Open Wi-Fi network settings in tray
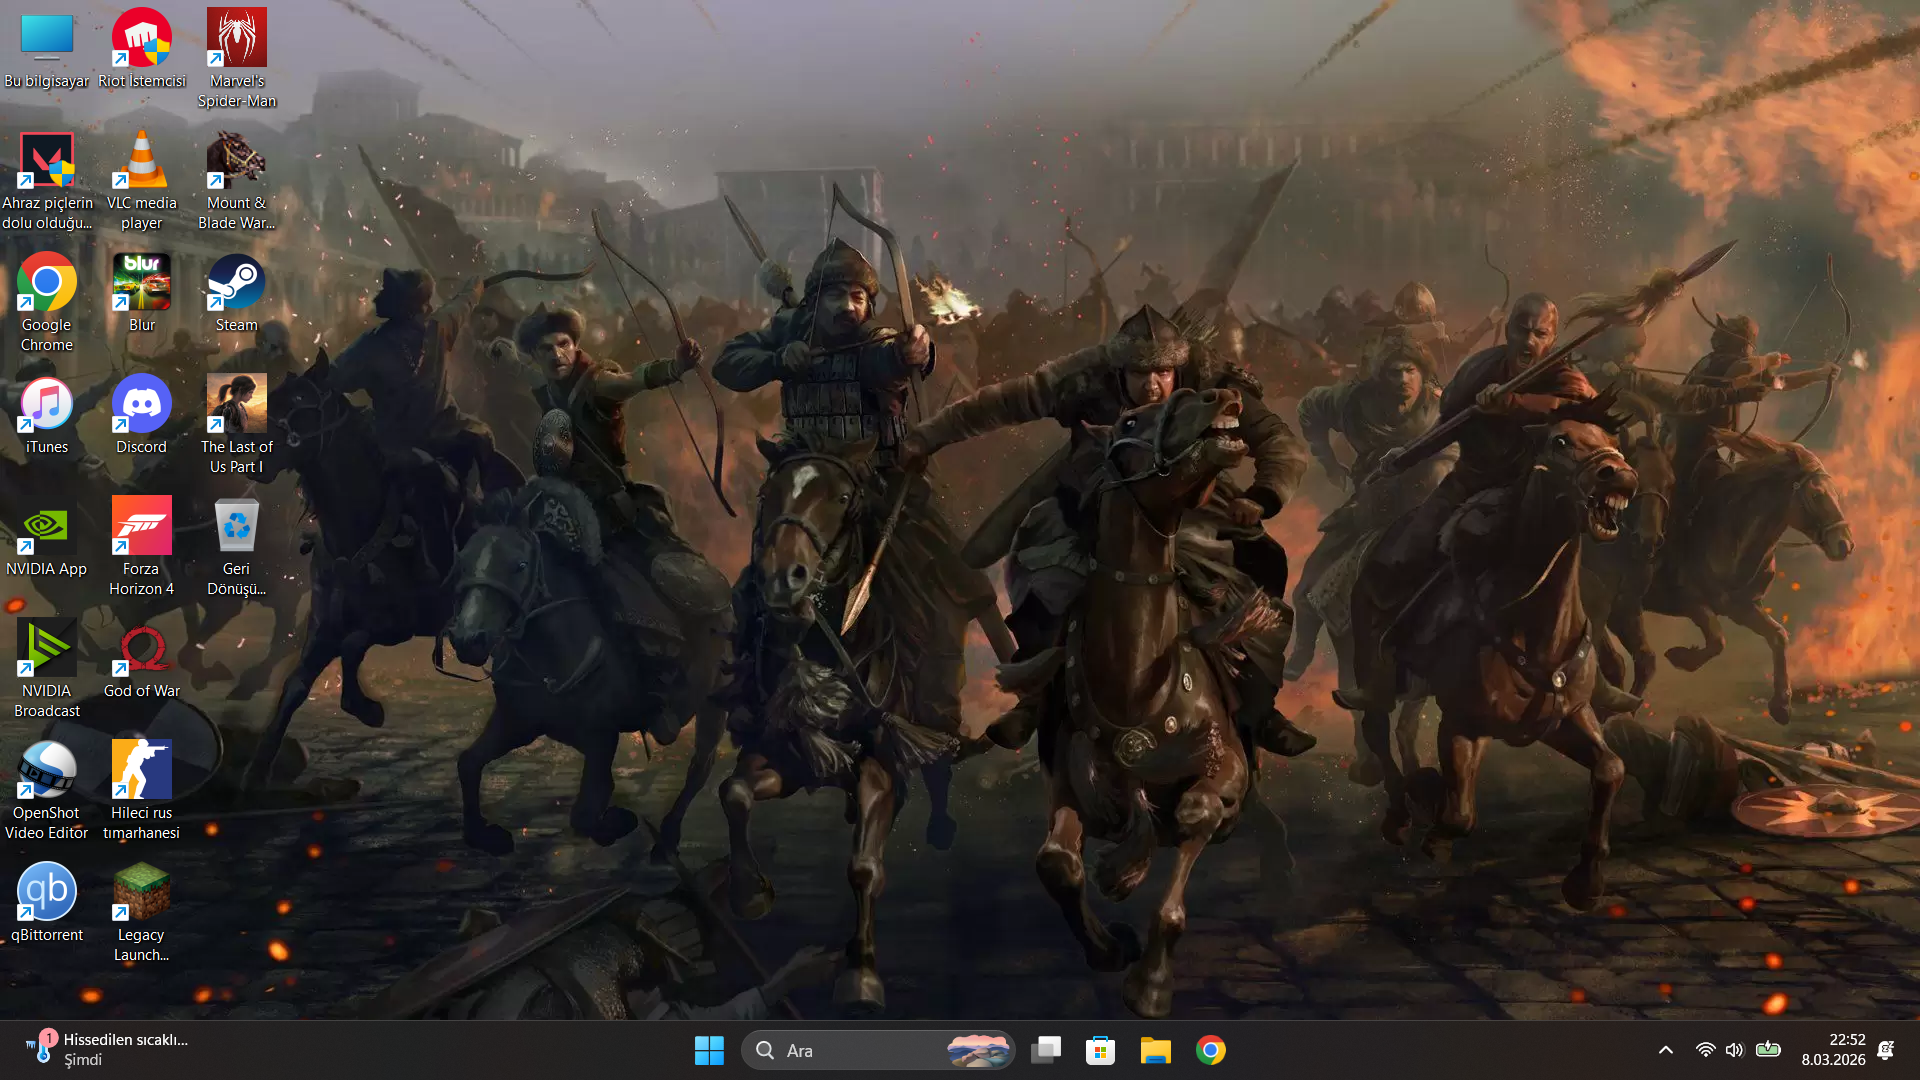Image resolution: width=1920 pixels, height=1080 pixels. tap(1706, 1050)
